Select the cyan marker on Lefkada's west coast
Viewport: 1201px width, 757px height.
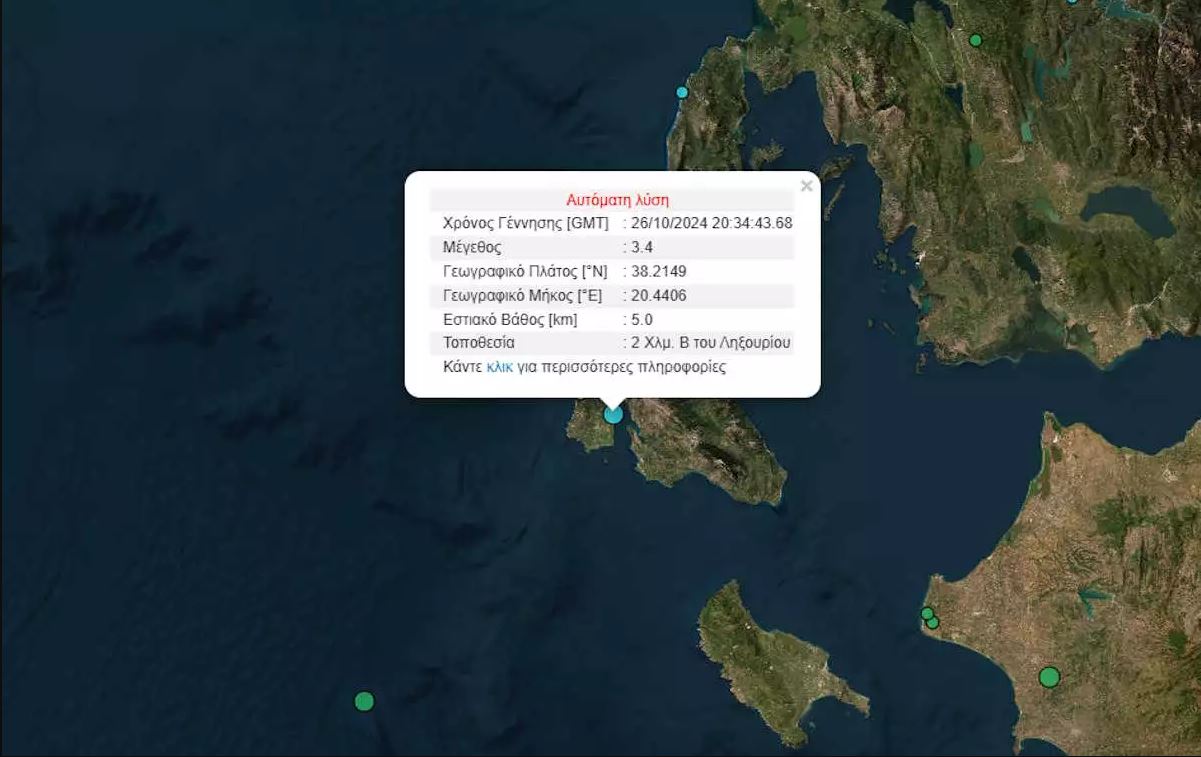click(682, 92)
